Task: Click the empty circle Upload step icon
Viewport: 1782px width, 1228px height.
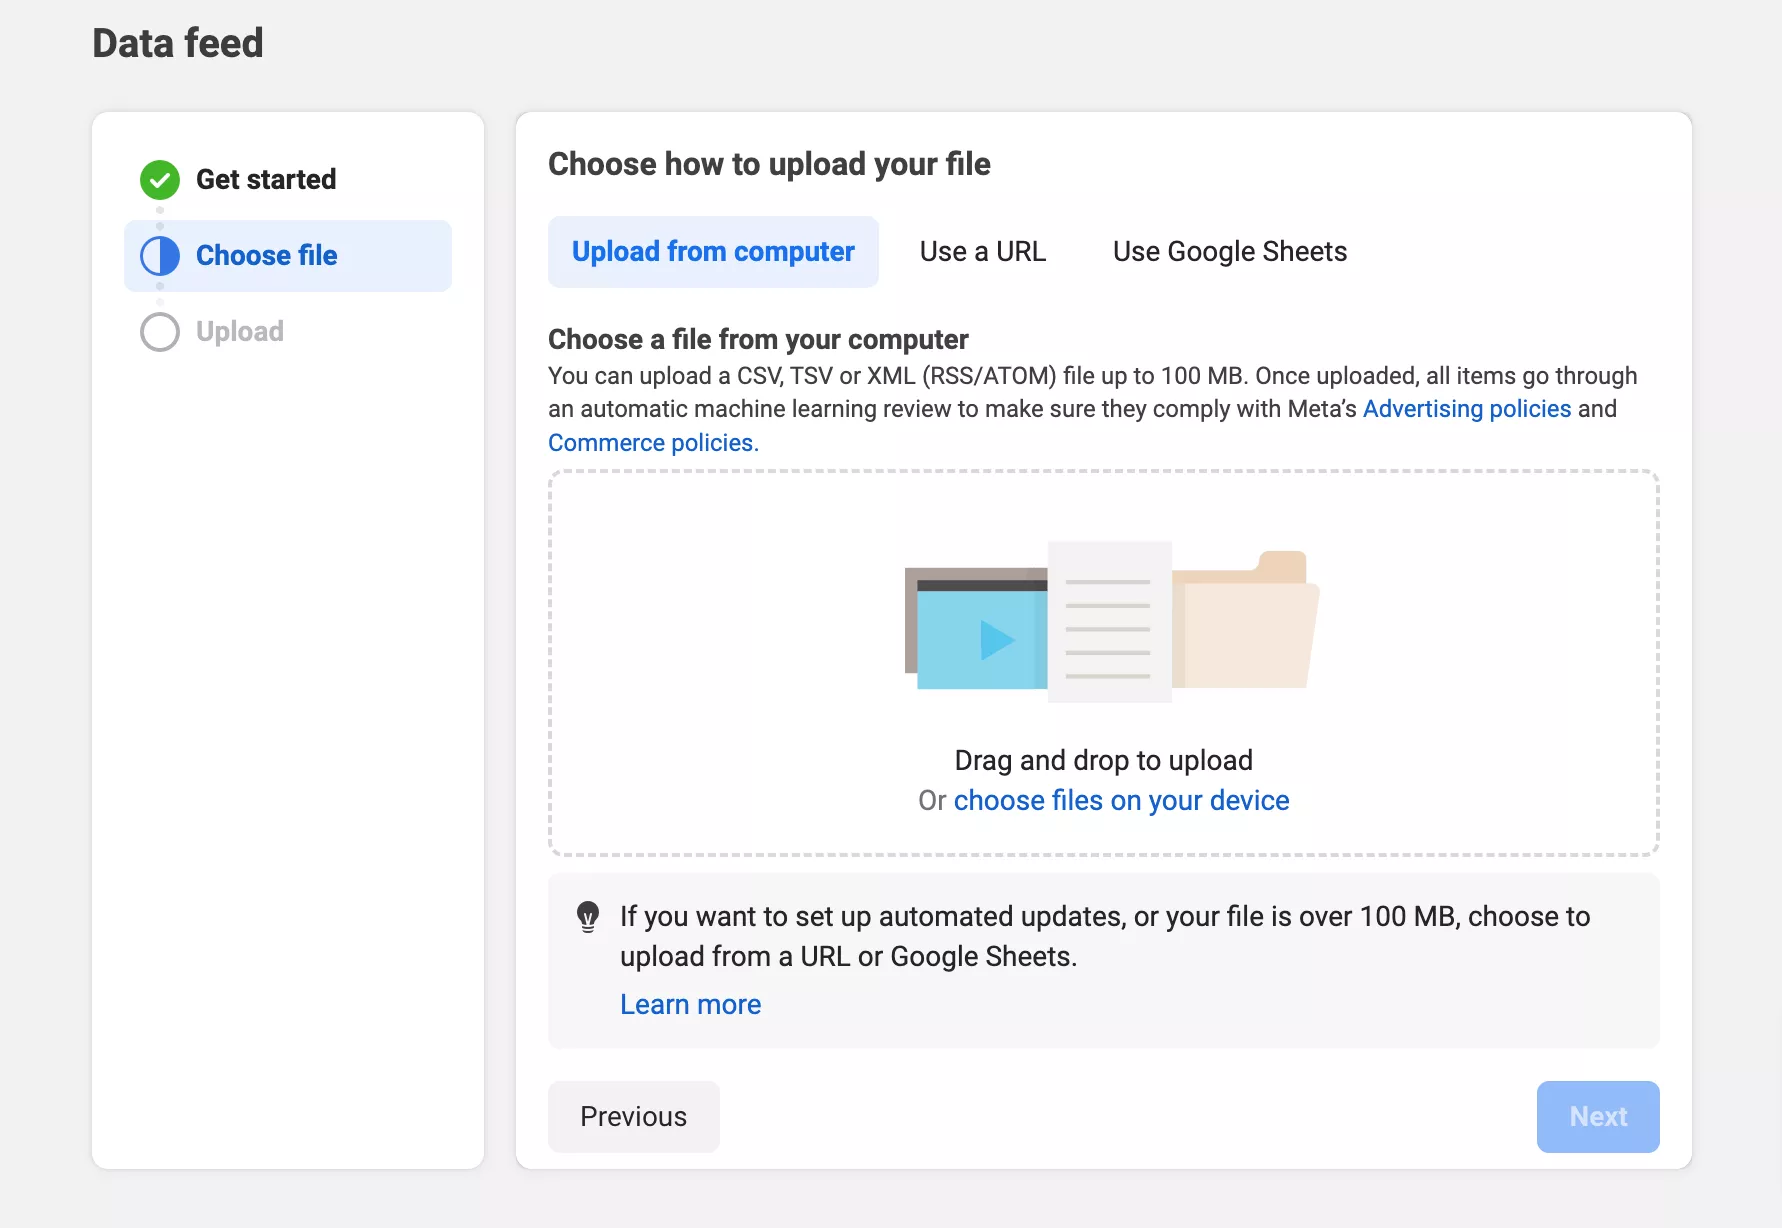Action: click(160, 332)
